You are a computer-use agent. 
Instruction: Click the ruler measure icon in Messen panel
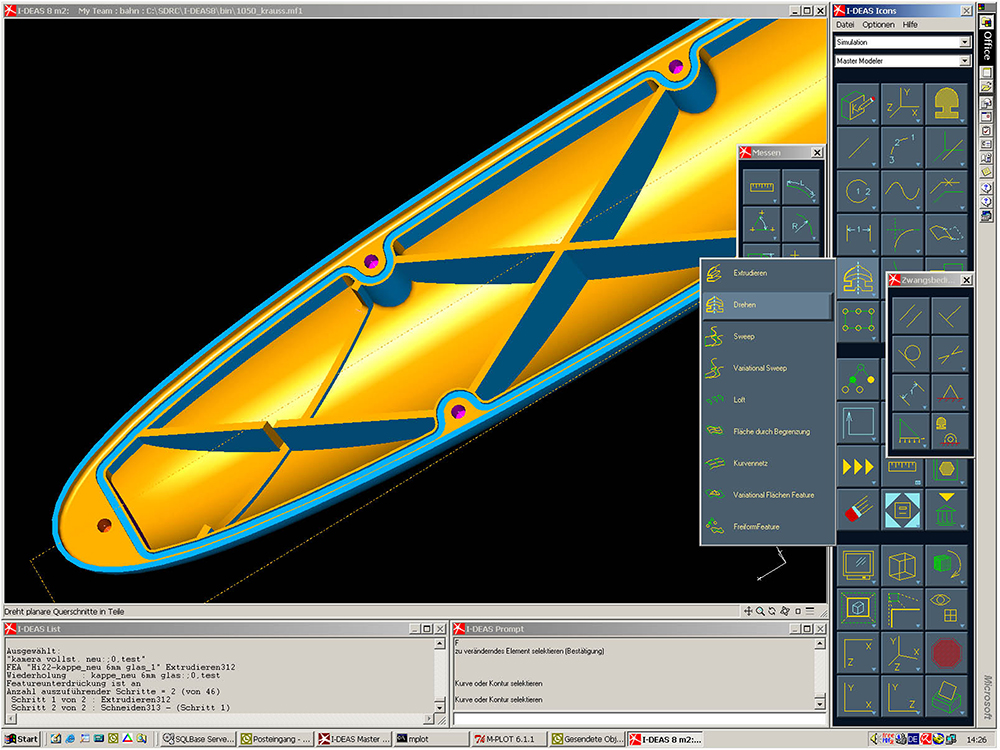pyautogui.click(x=761, y=187)
